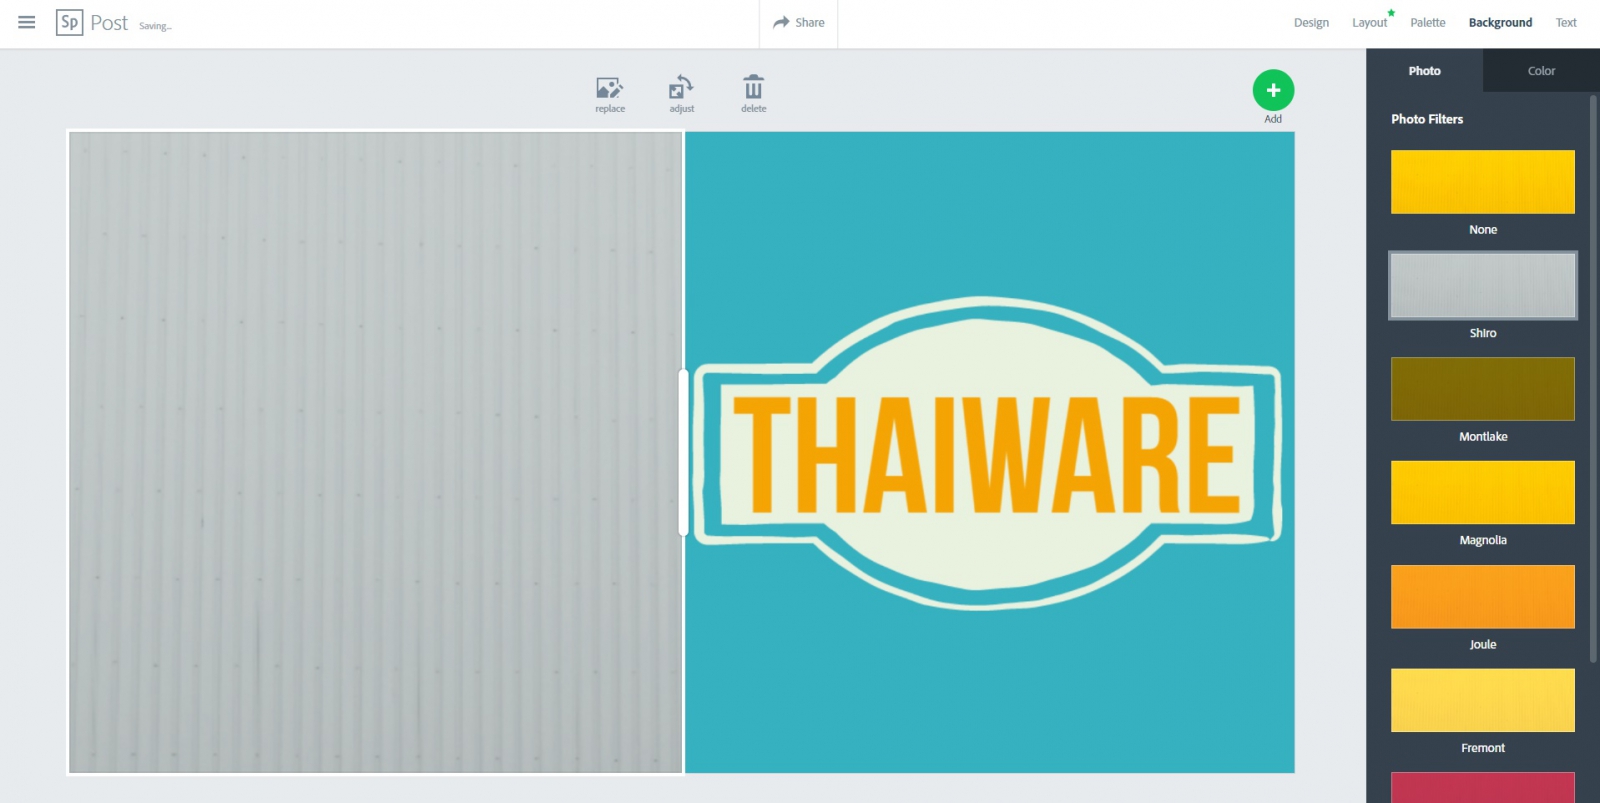Click the filters panel scrollbar
1600x803 pixels.
click(x=1593, y=378)
